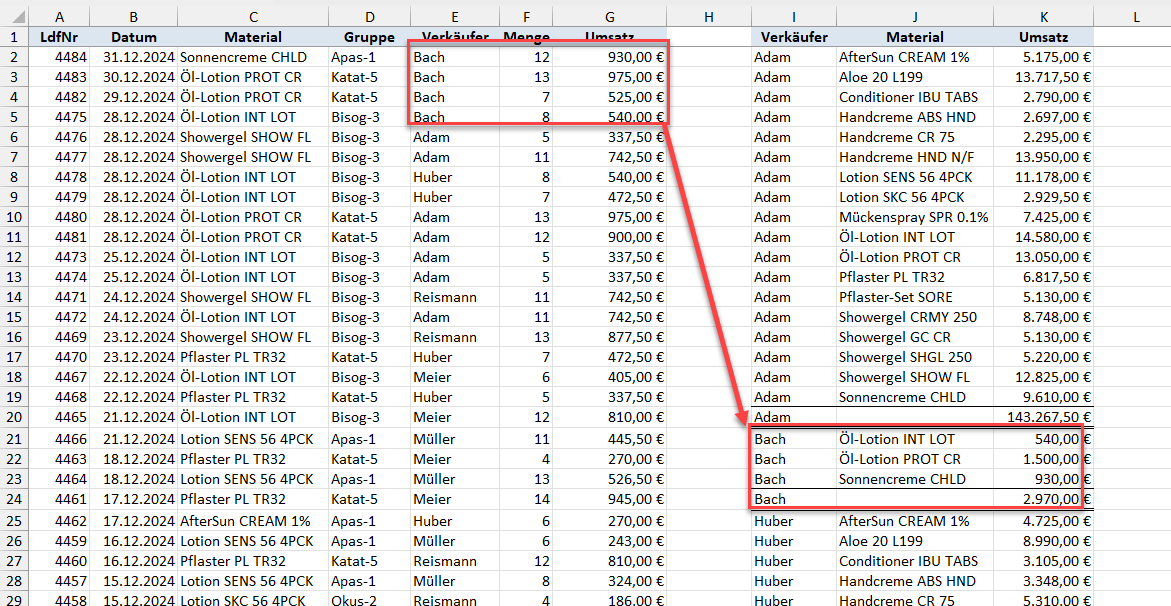Select column L header
Image resolution: width=1171 pixels, height=606 pixels.
point(1135,17)
